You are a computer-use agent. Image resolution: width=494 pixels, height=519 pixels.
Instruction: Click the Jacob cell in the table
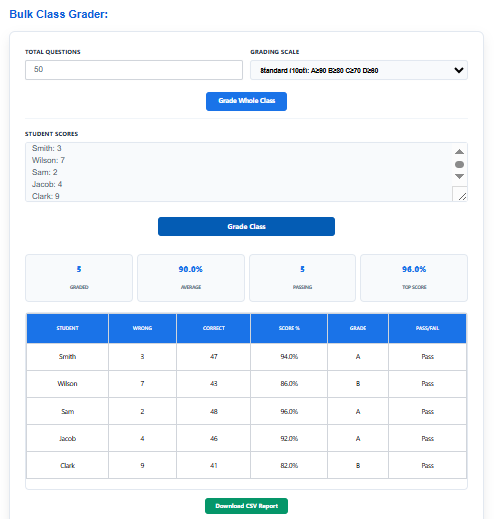(x=67, y=438)
